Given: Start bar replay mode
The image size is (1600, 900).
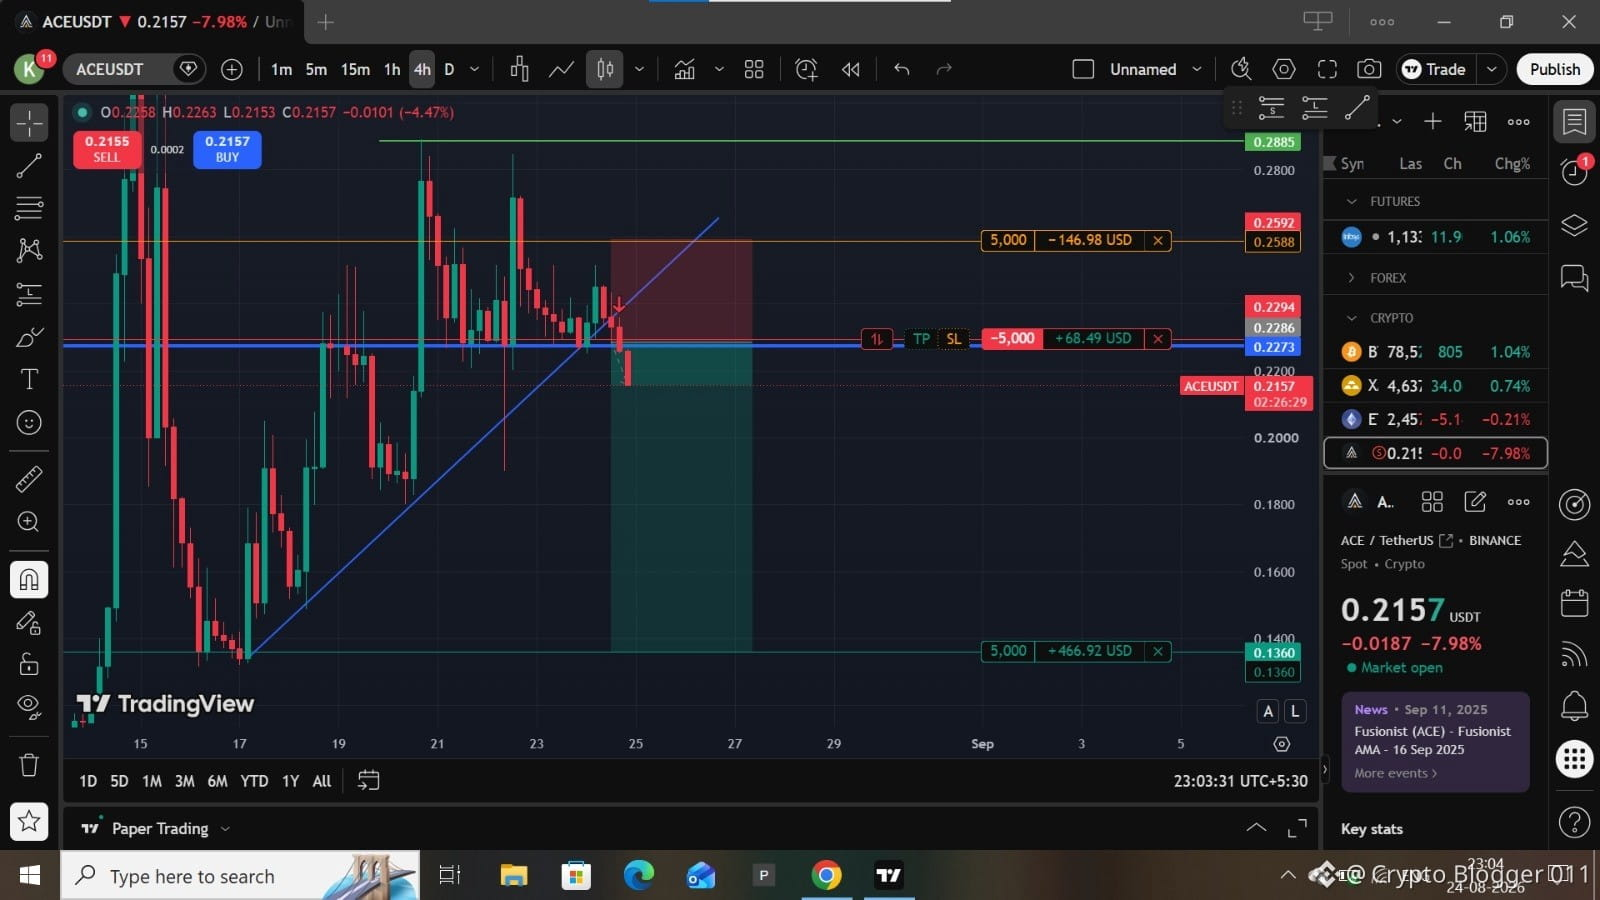Looking at the screenshot, I should point(851,69).
